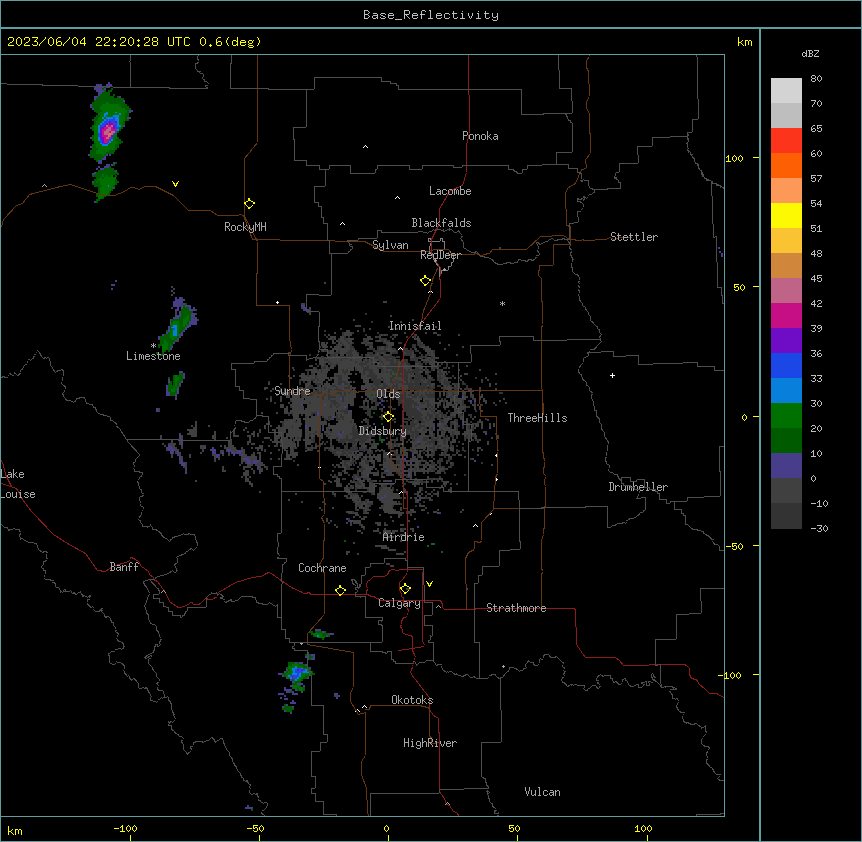Click the HighRiver label

click(x=430, y=743)
